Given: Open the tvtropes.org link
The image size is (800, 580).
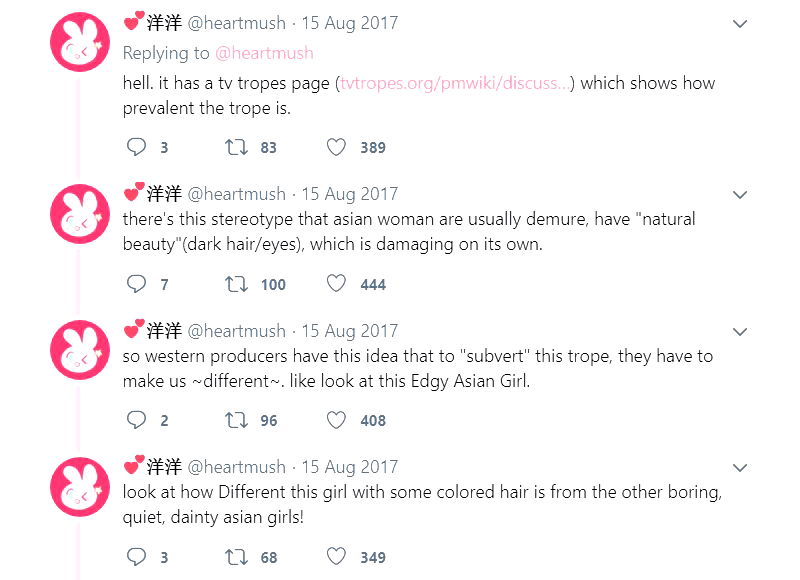Looking at the screenshot, I should click(x=455, y=83).
